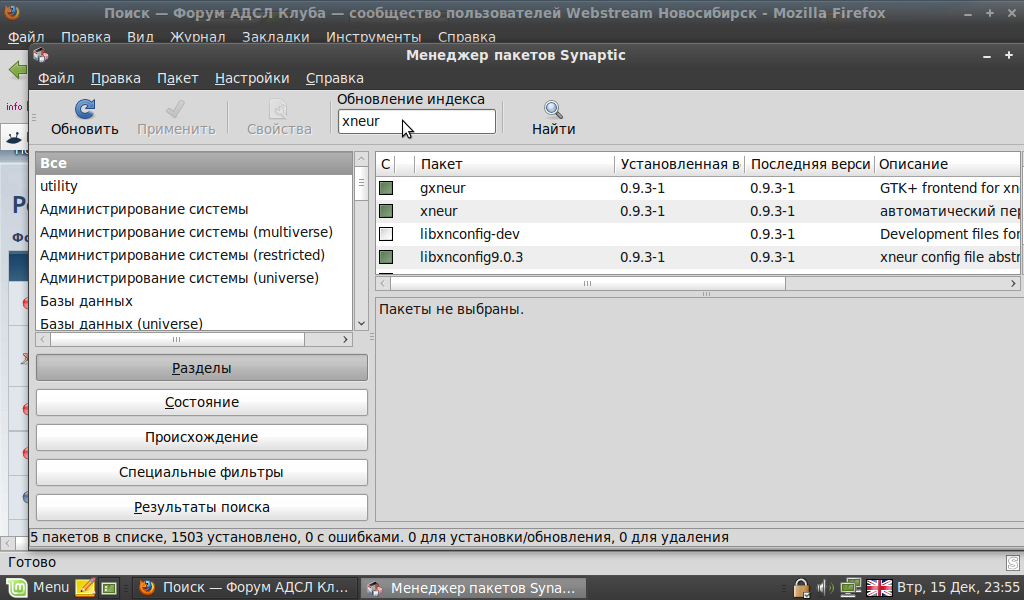Click the Synaptic taskbar window button
The height and width of the screenshot is (600, 1024).
pos(472,588)
